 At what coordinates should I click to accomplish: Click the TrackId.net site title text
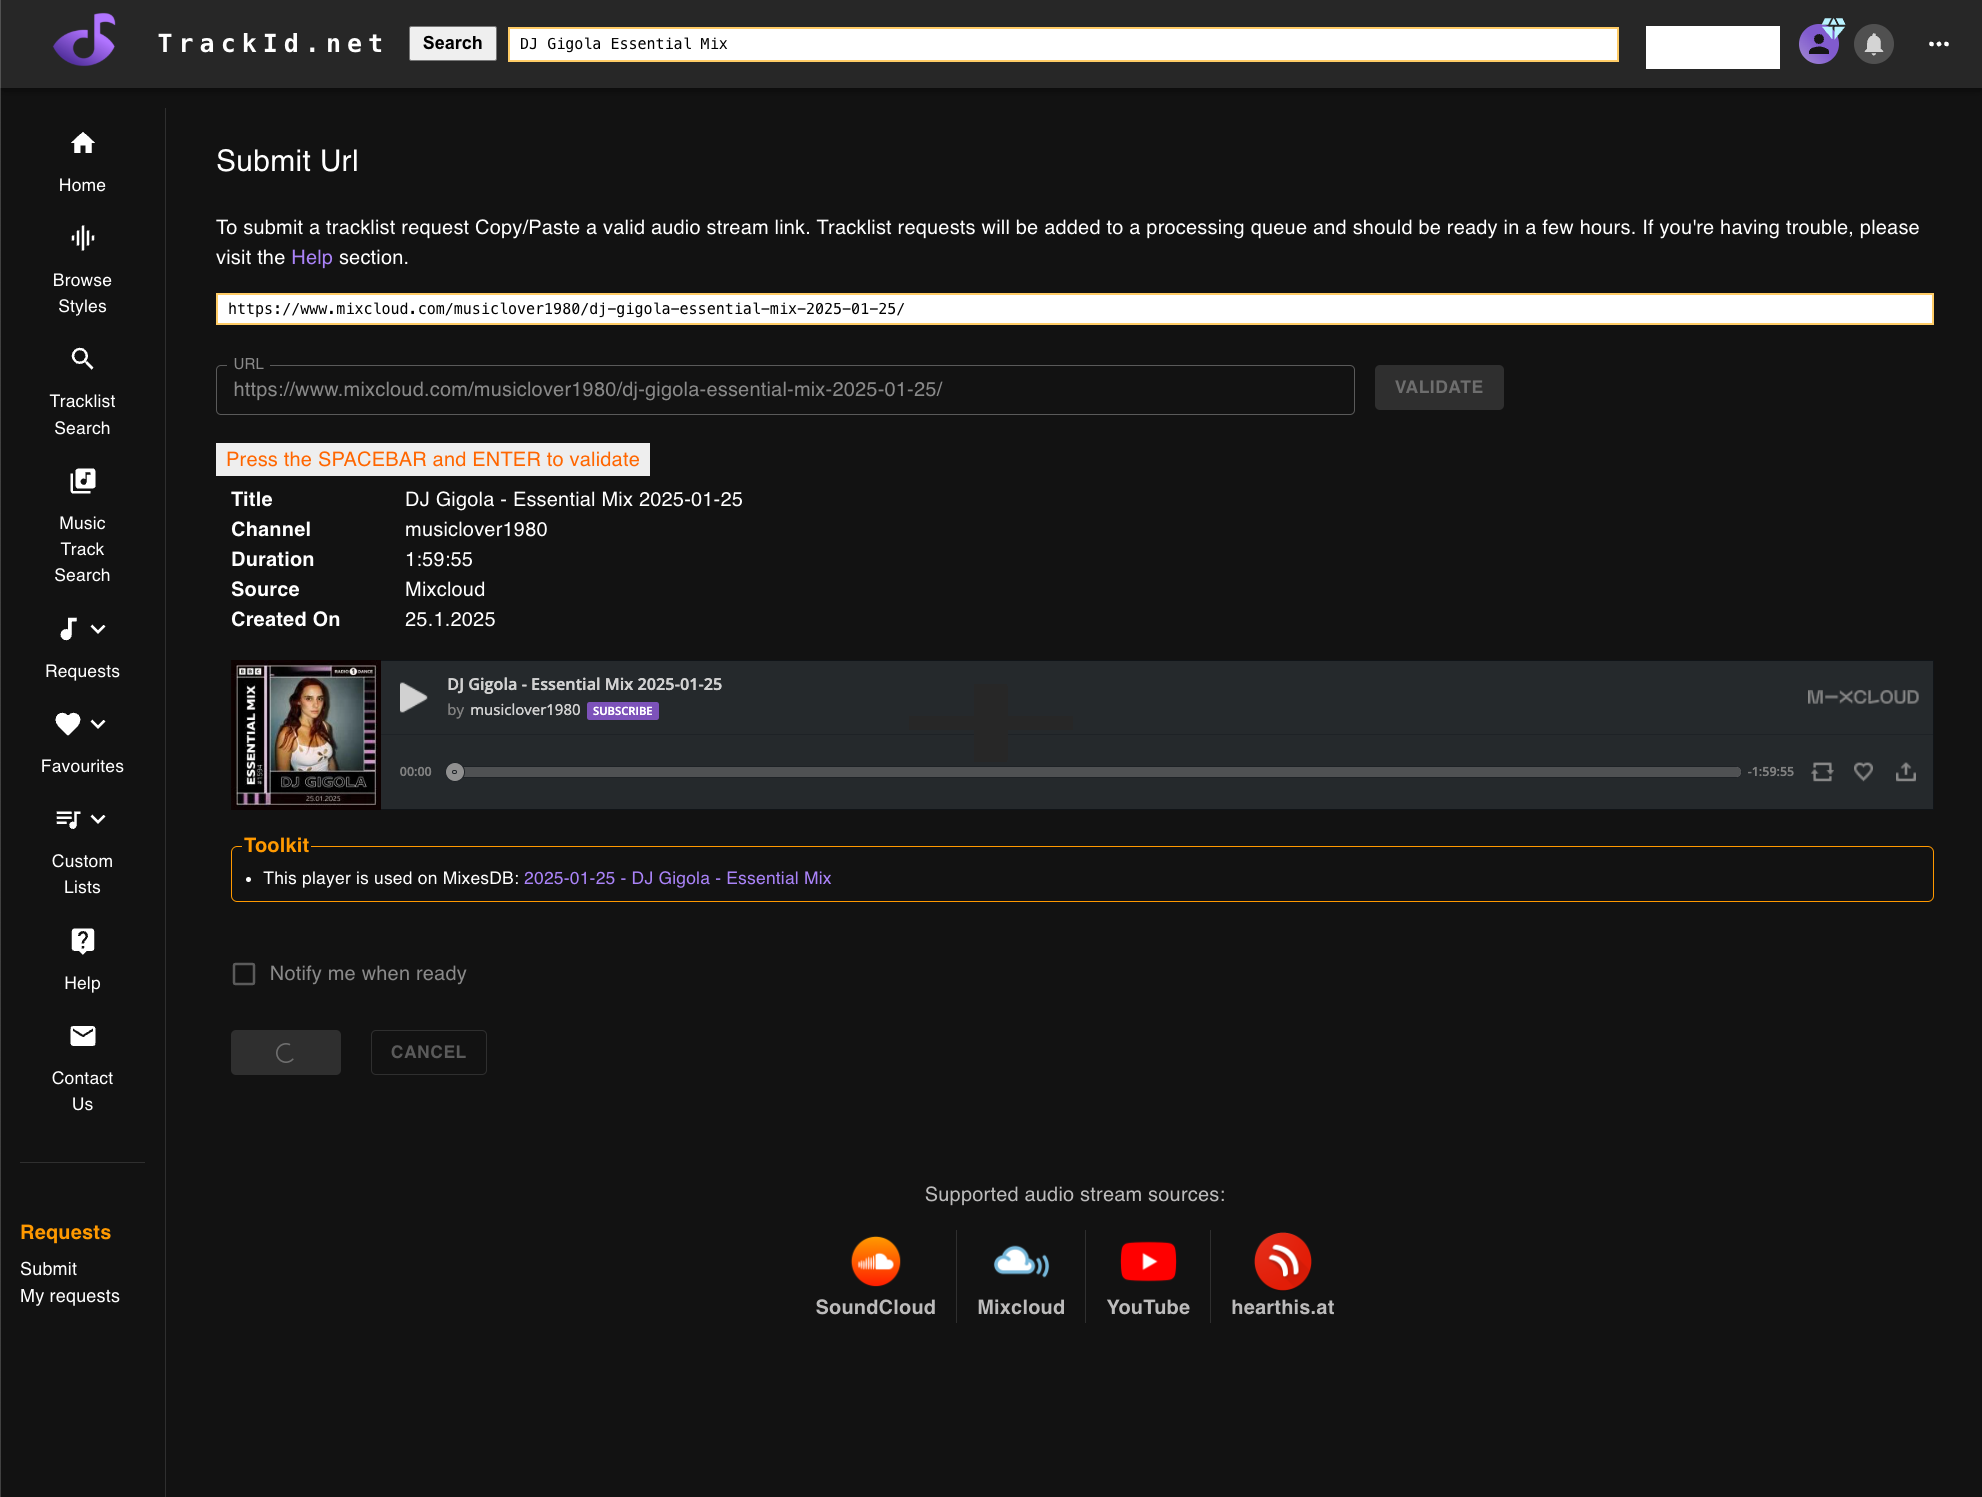tap(271, 43)
